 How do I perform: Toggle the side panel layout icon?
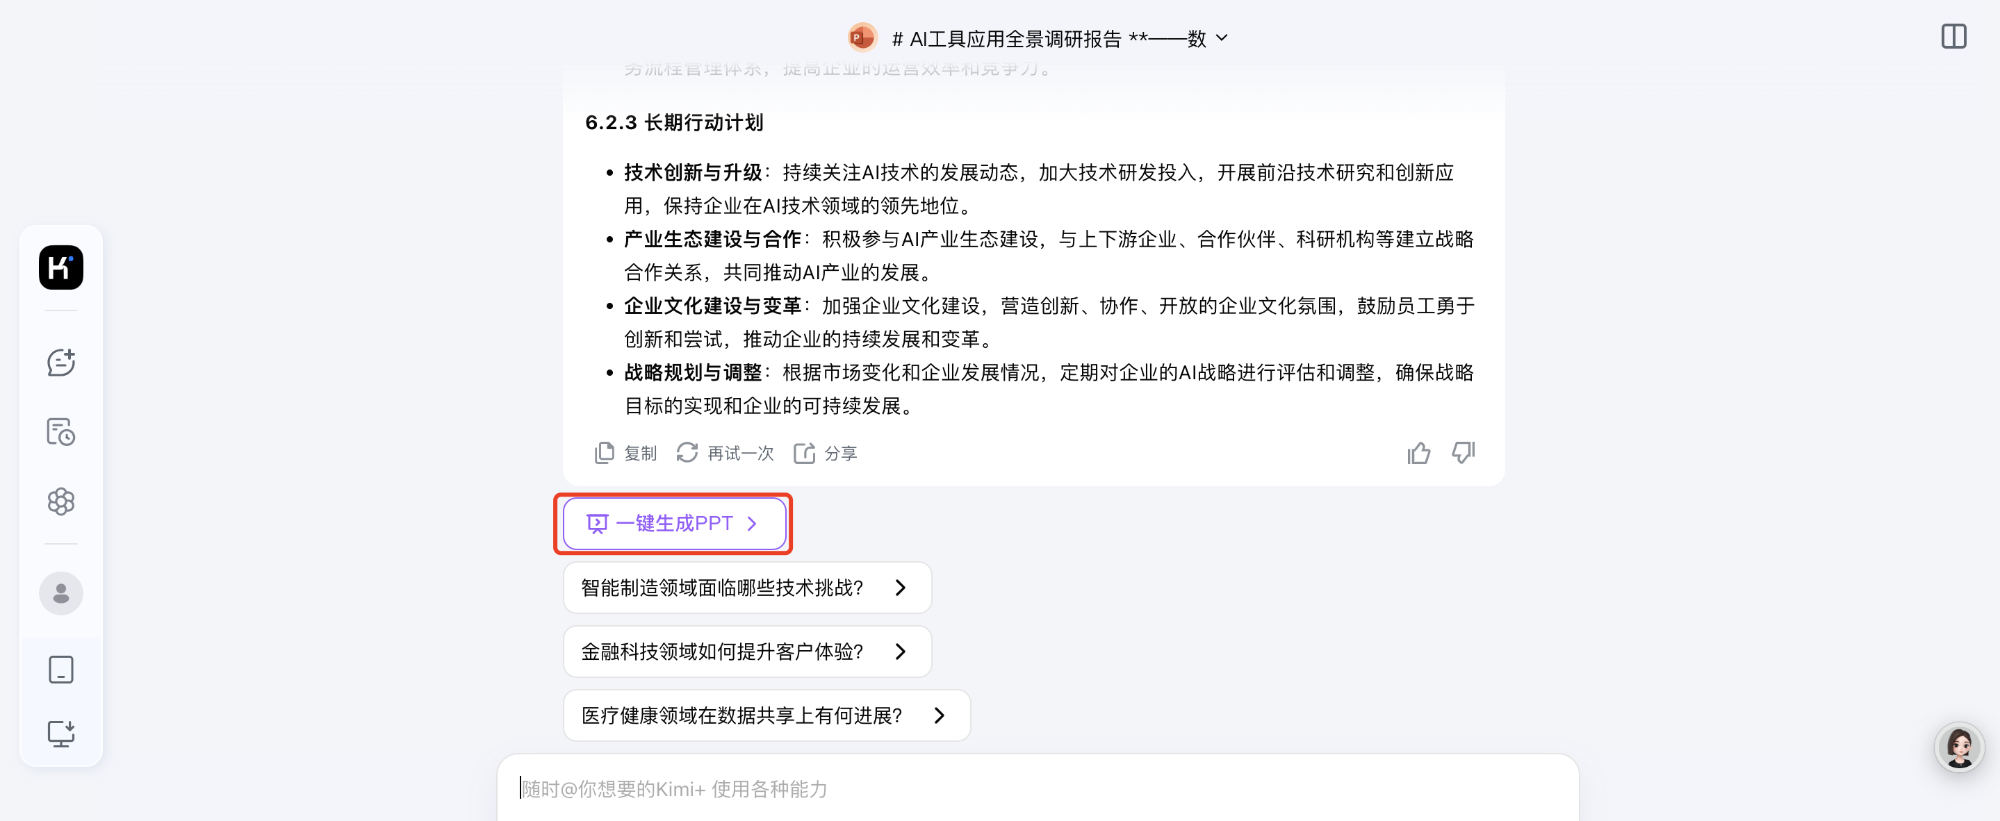[1953, 37]
